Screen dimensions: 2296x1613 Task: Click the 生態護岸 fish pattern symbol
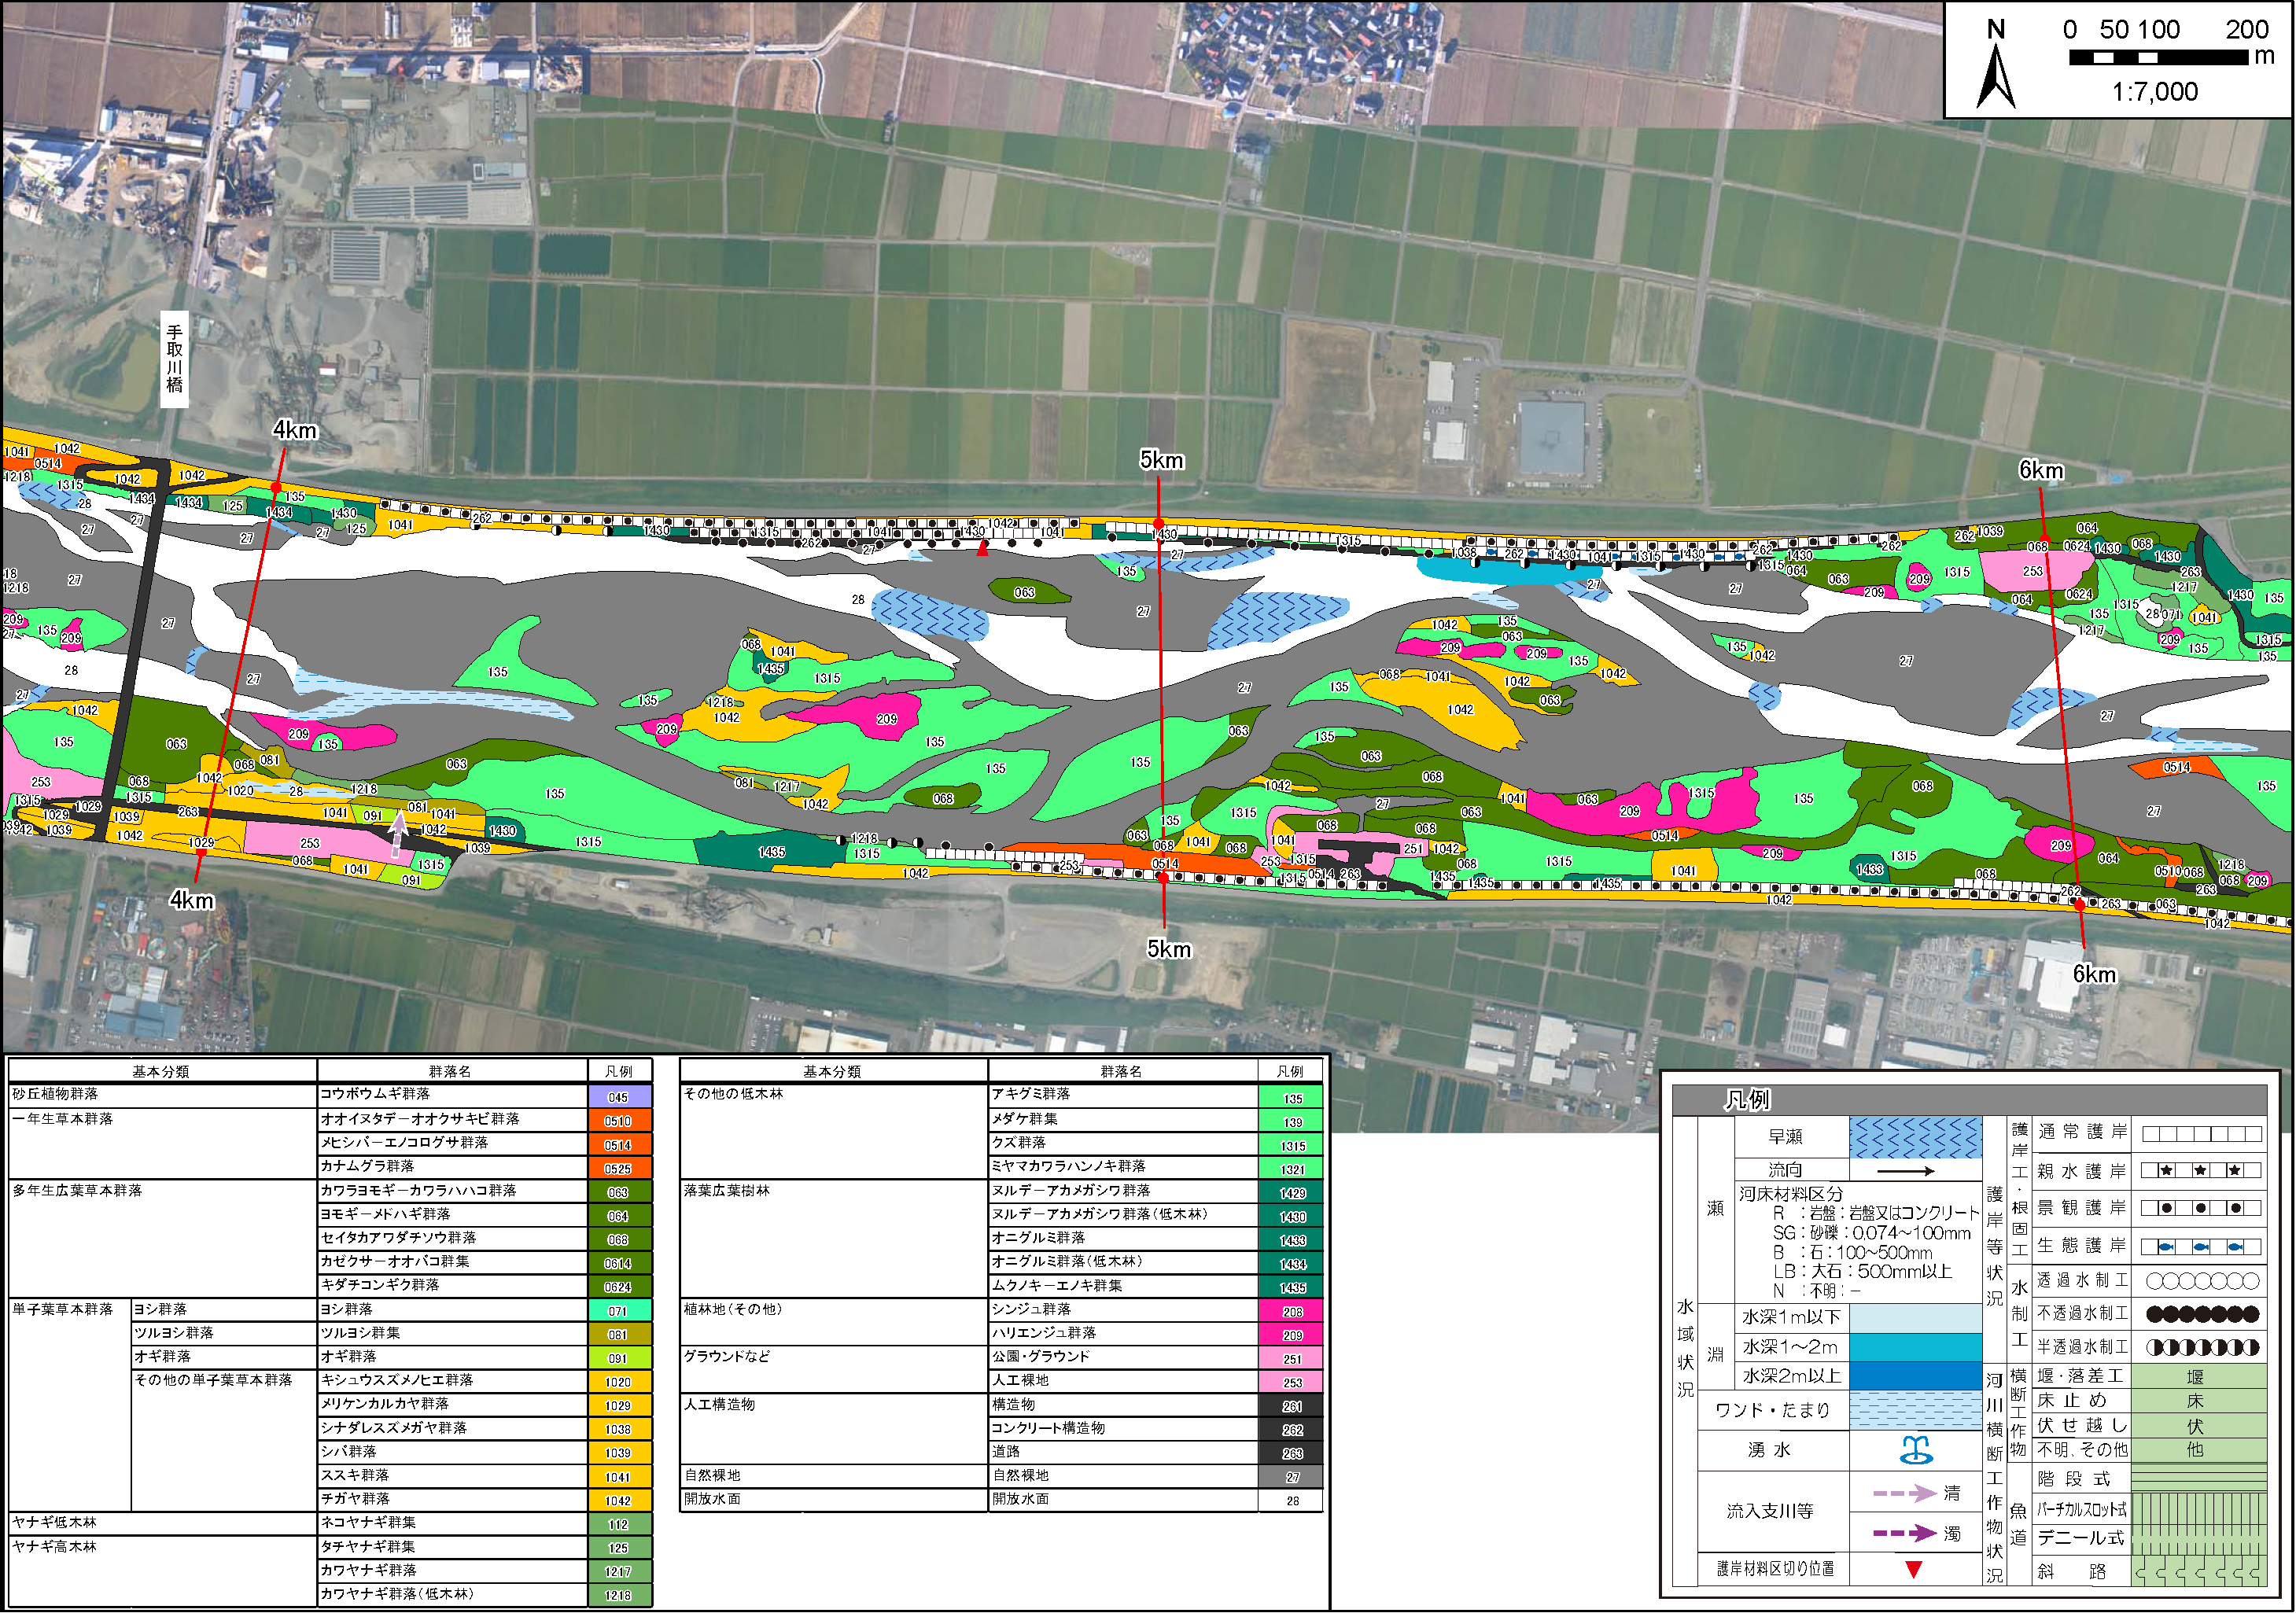[2201, 1247]
